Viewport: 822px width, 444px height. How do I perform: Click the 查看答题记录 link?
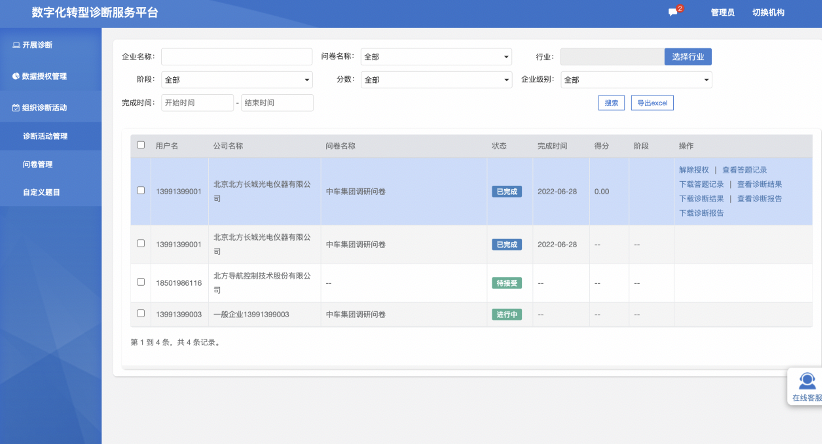pyautogui.click(x=744, y=170)
